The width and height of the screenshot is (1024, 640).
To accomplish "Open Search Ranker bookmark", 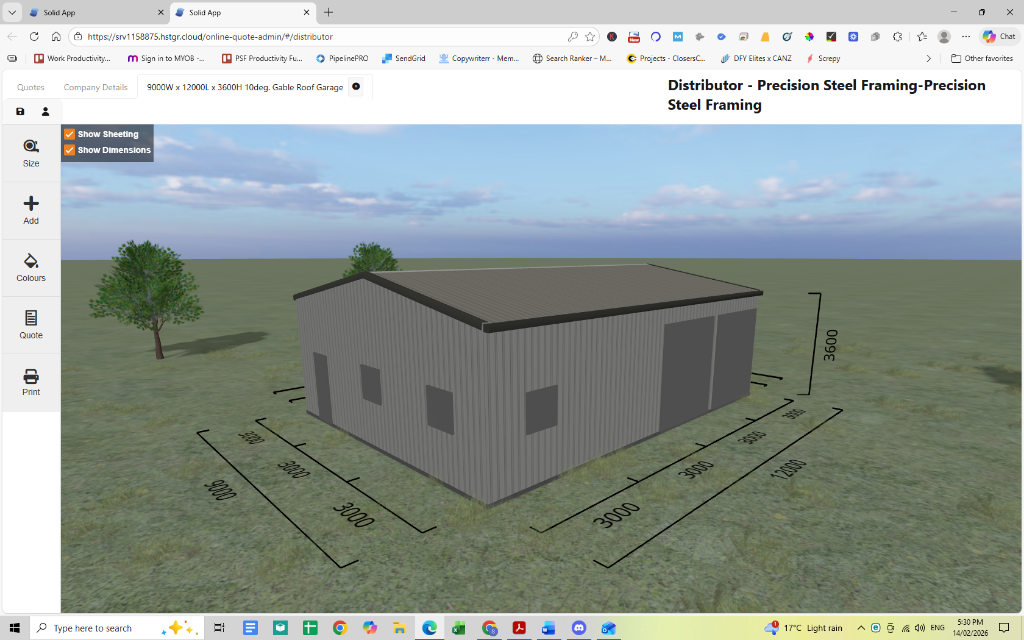I will 572,58.
